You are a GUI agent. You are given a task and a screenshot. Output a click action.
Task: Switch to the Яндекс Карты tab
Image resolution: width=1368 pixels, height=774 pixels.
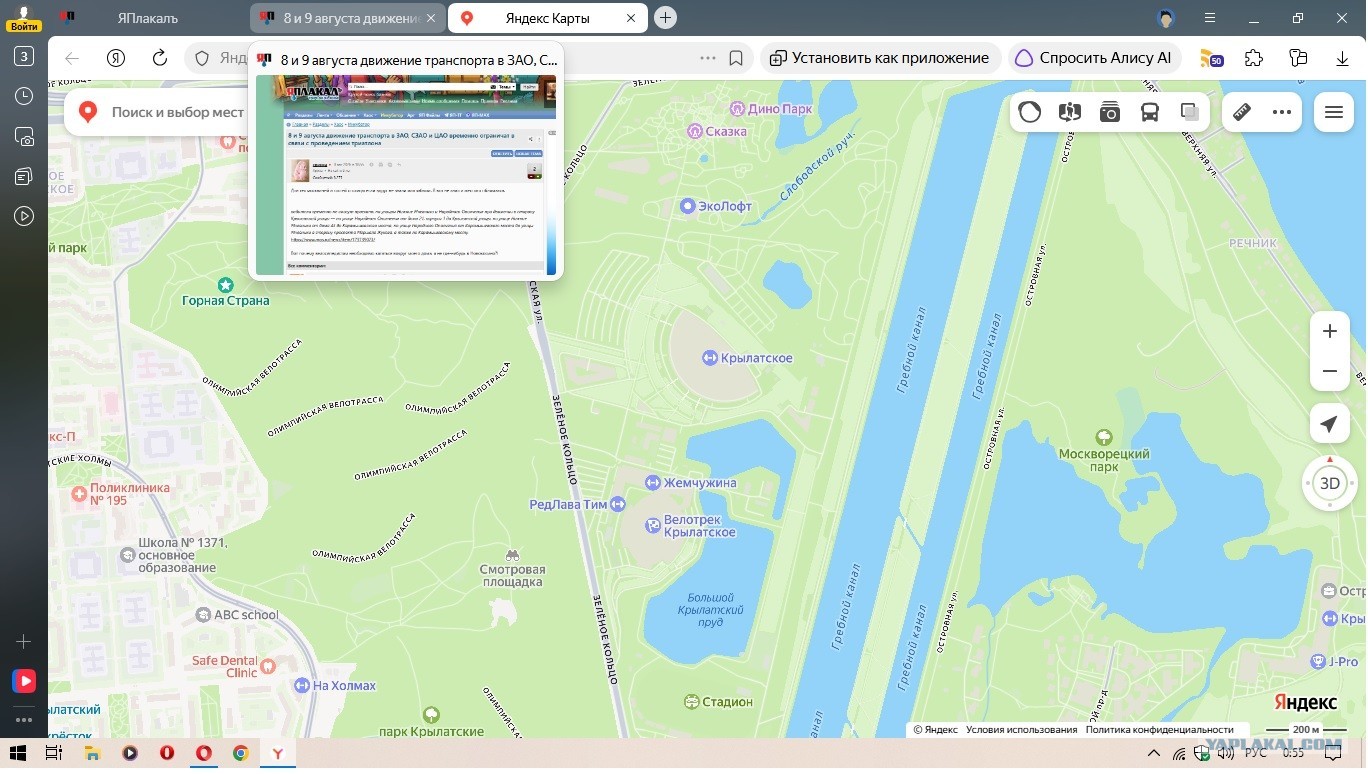tap(547, 18)
